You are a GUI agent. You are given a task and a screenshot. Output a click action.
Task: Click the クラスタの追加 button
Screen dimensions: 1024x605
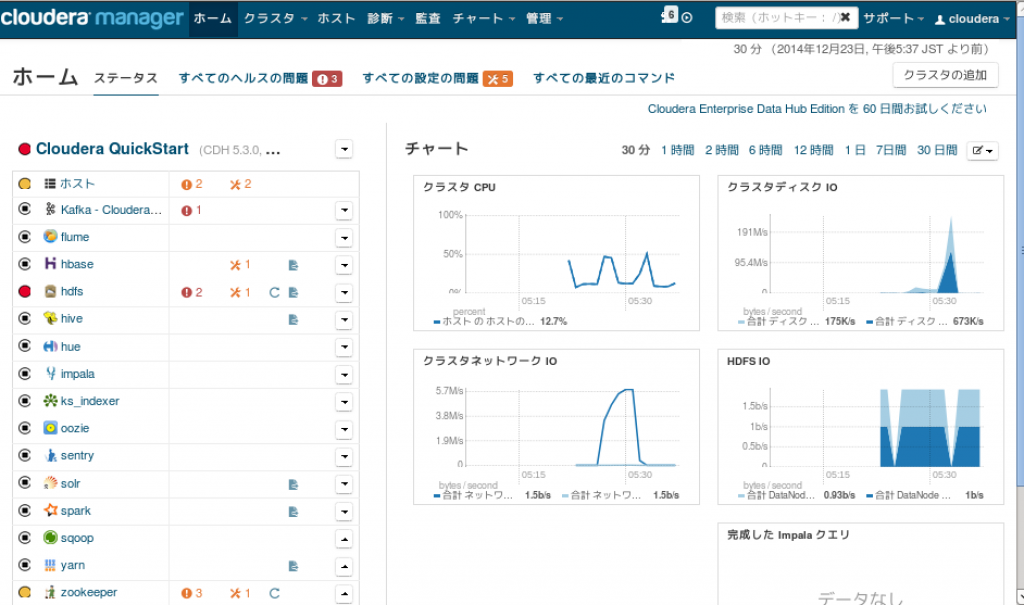point(945,75)
